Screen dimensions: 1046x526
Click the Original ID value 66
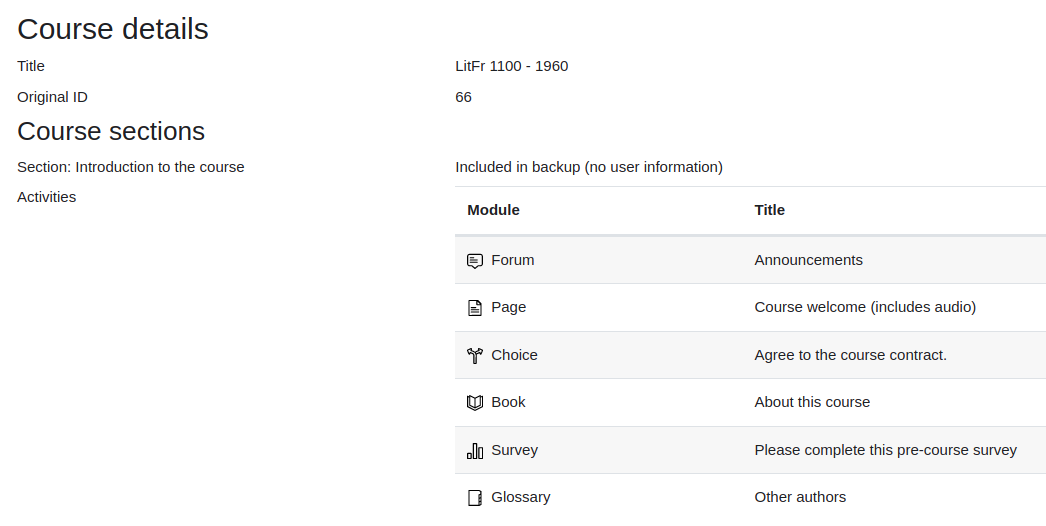click(464, 97)
